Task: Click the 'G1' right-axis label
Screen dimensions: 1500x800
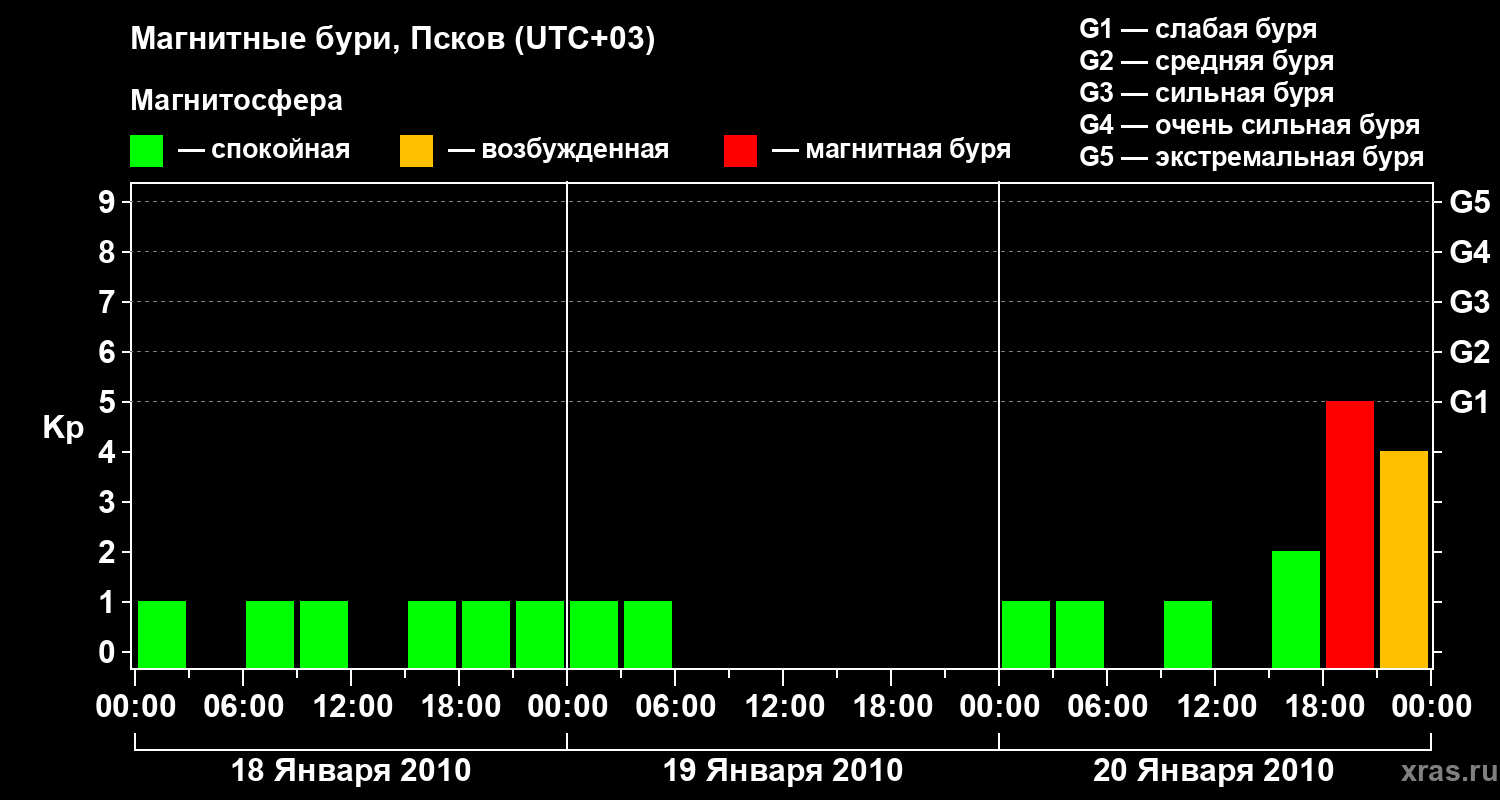Action: (x=1470, y=402)
